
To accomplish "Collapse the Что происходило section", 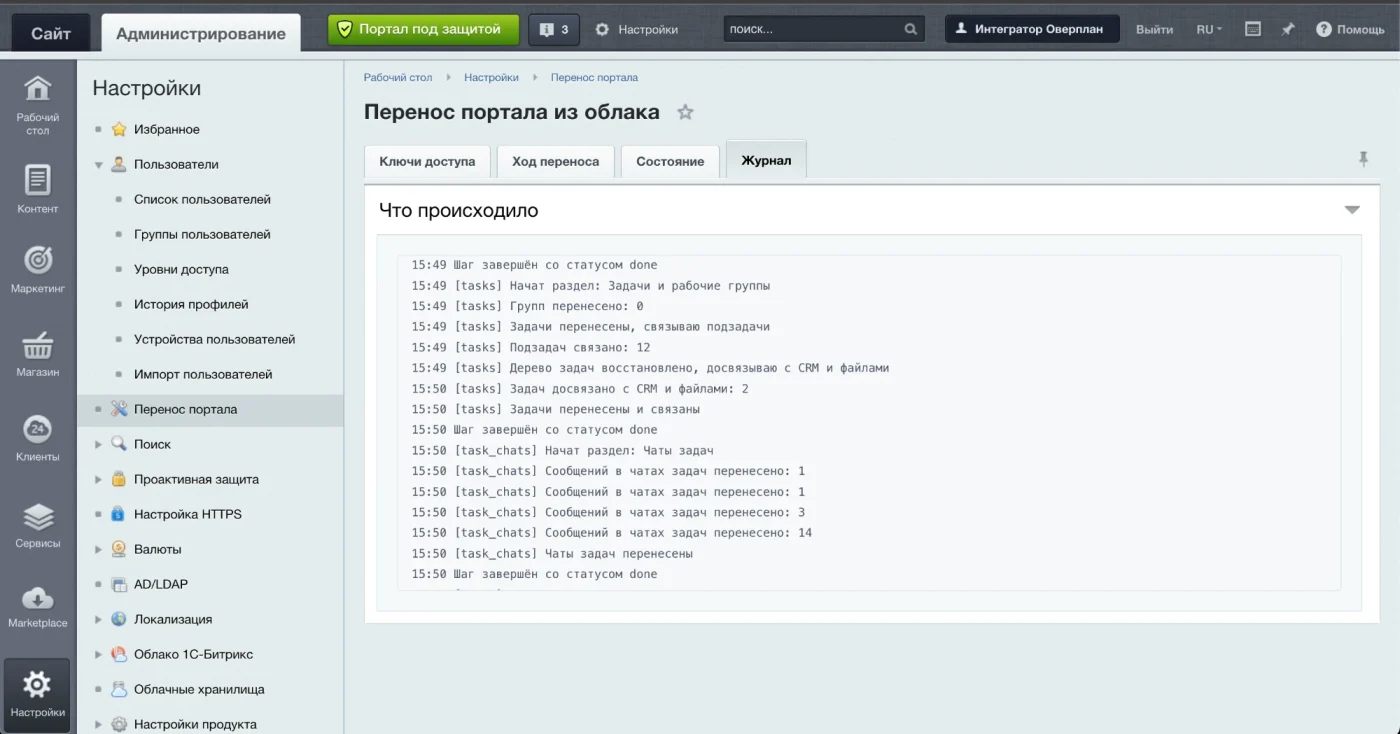I will pyautogui.click(x=1352, y=210).
